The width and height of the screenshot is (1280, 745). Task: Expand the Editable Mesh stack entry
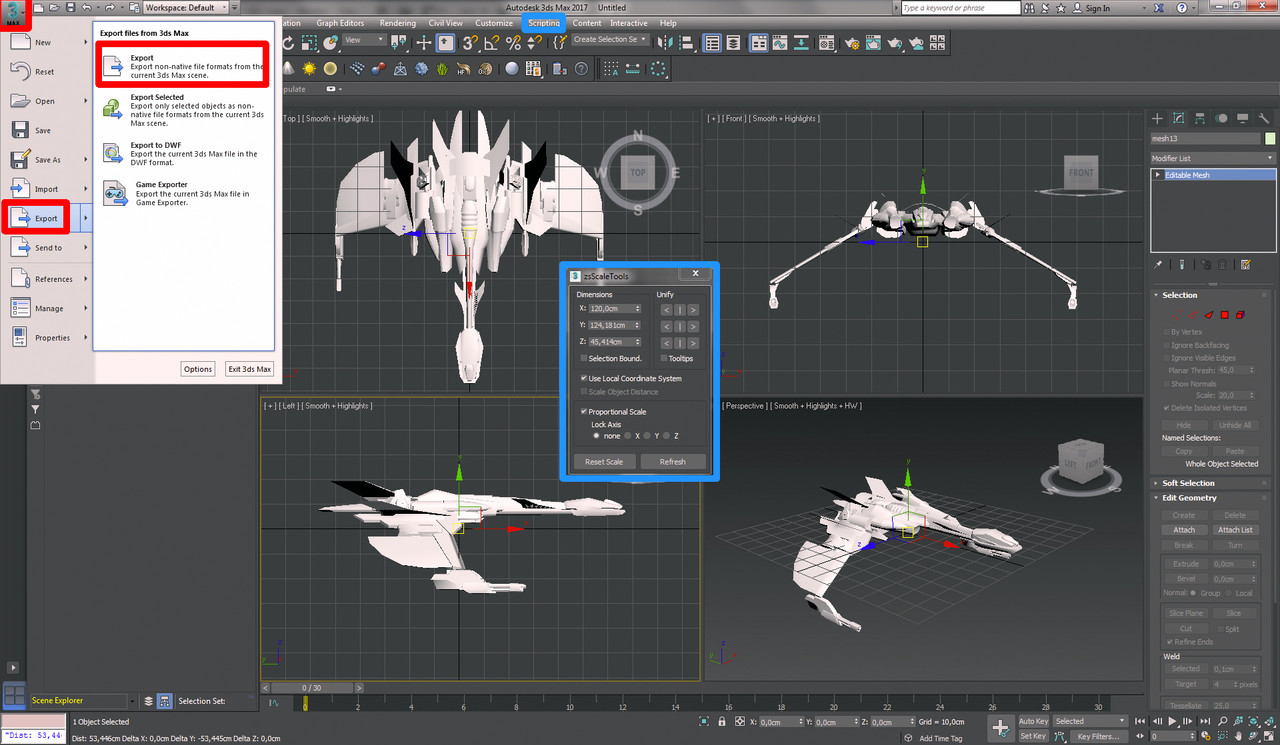tap(1158, 175)
